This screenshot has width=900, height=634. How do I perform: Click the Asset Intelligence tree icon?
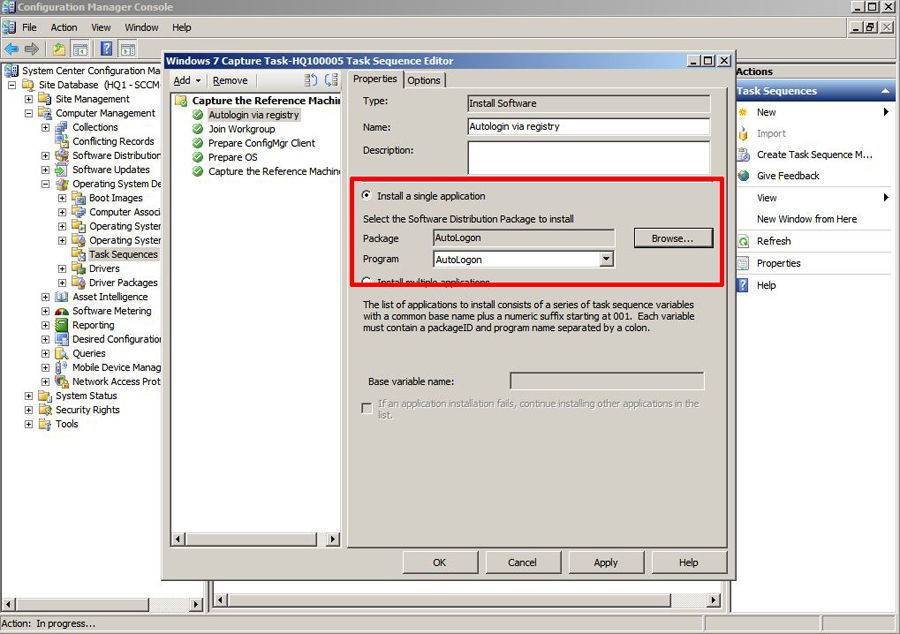61,297
